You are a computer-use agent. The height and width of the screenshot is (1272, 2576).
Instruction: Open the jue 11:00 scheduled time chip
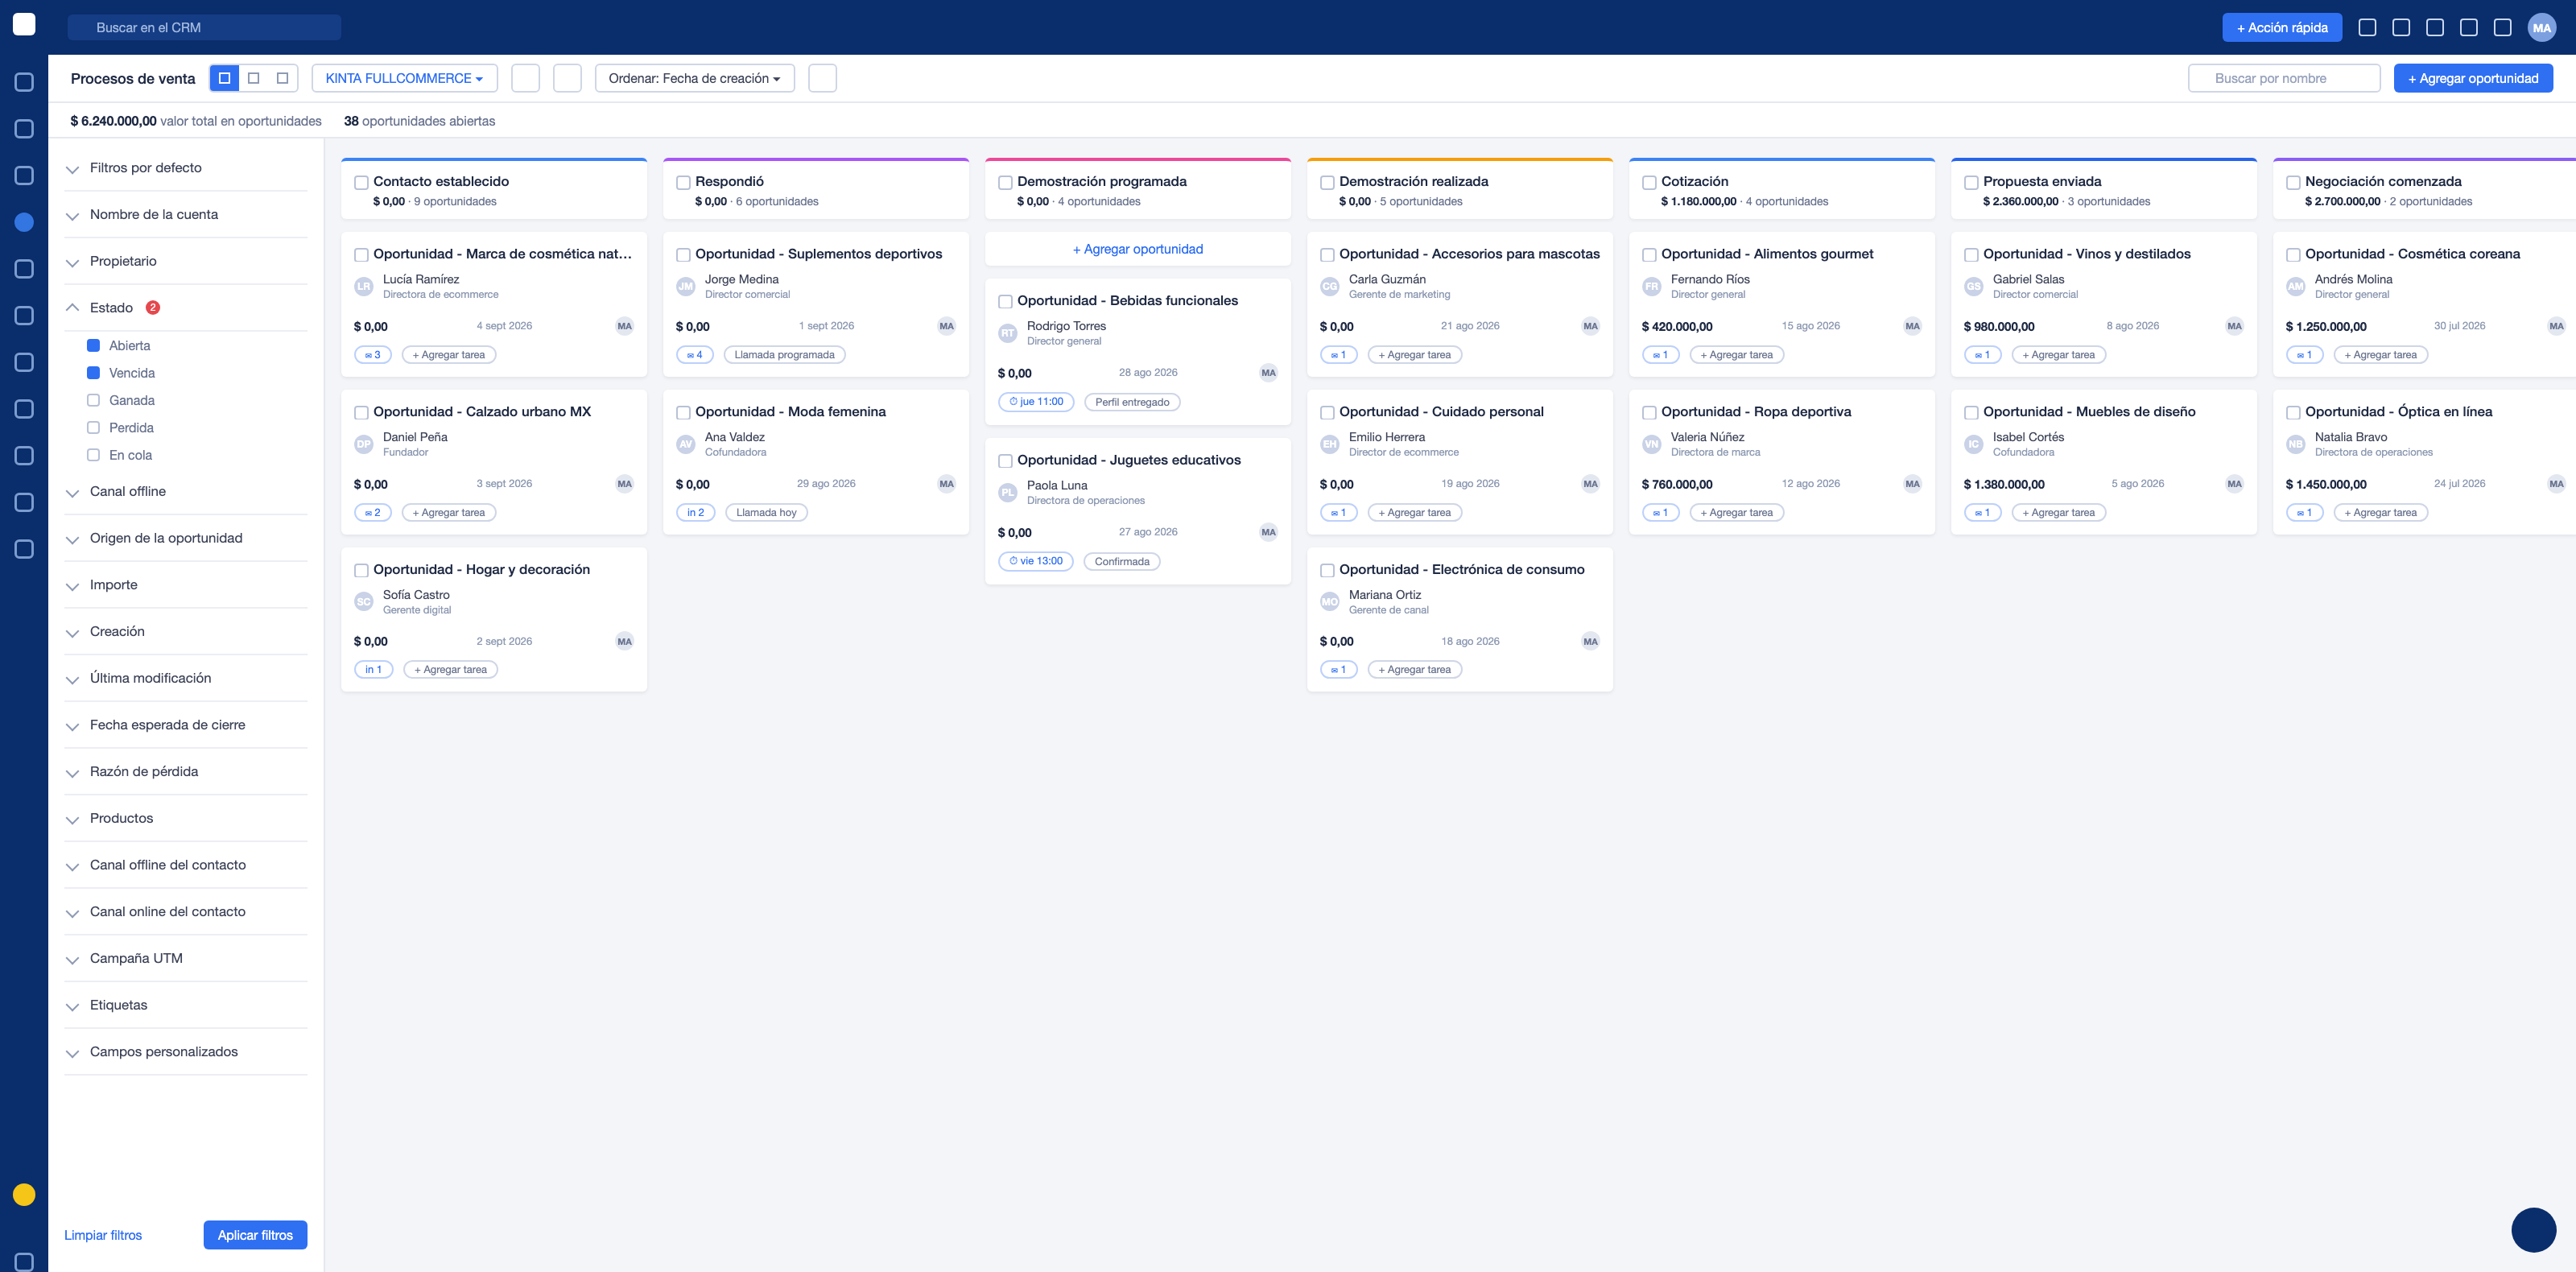[x=1036, y=402]
